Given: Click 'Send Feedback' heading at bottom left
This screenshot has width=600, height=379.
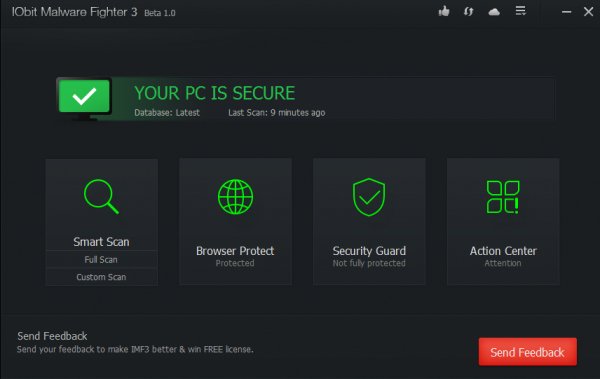Looking at the screenshot, I should 52,336.
